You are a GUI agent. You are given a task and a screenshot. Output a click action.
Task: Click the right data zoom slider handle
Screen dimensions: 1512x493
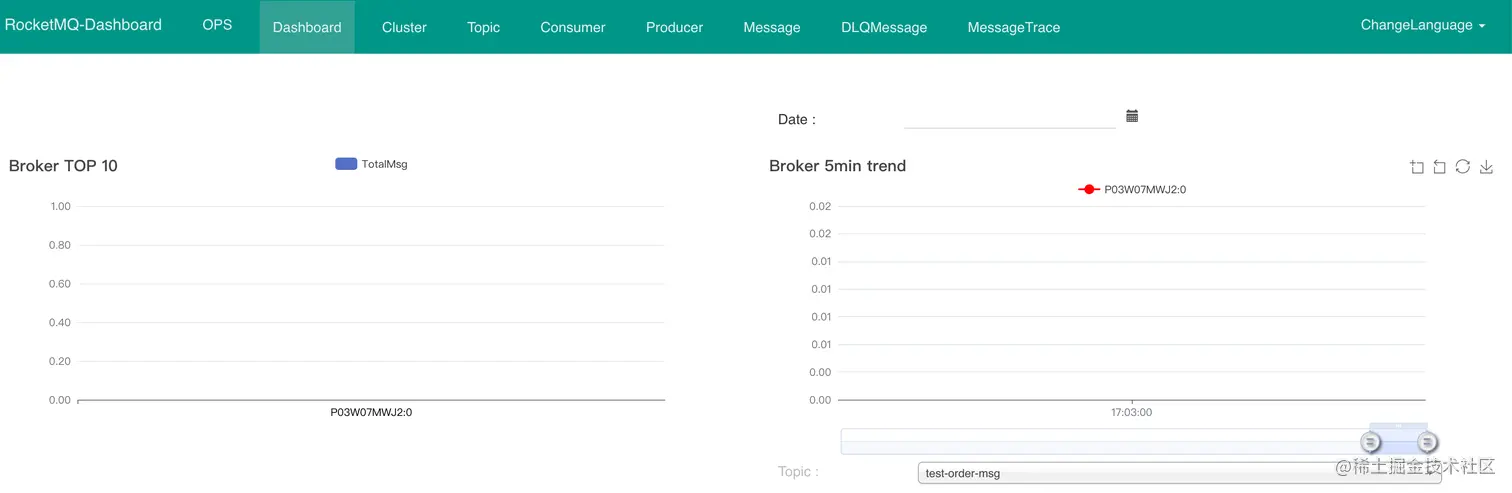coord(1428,442)
